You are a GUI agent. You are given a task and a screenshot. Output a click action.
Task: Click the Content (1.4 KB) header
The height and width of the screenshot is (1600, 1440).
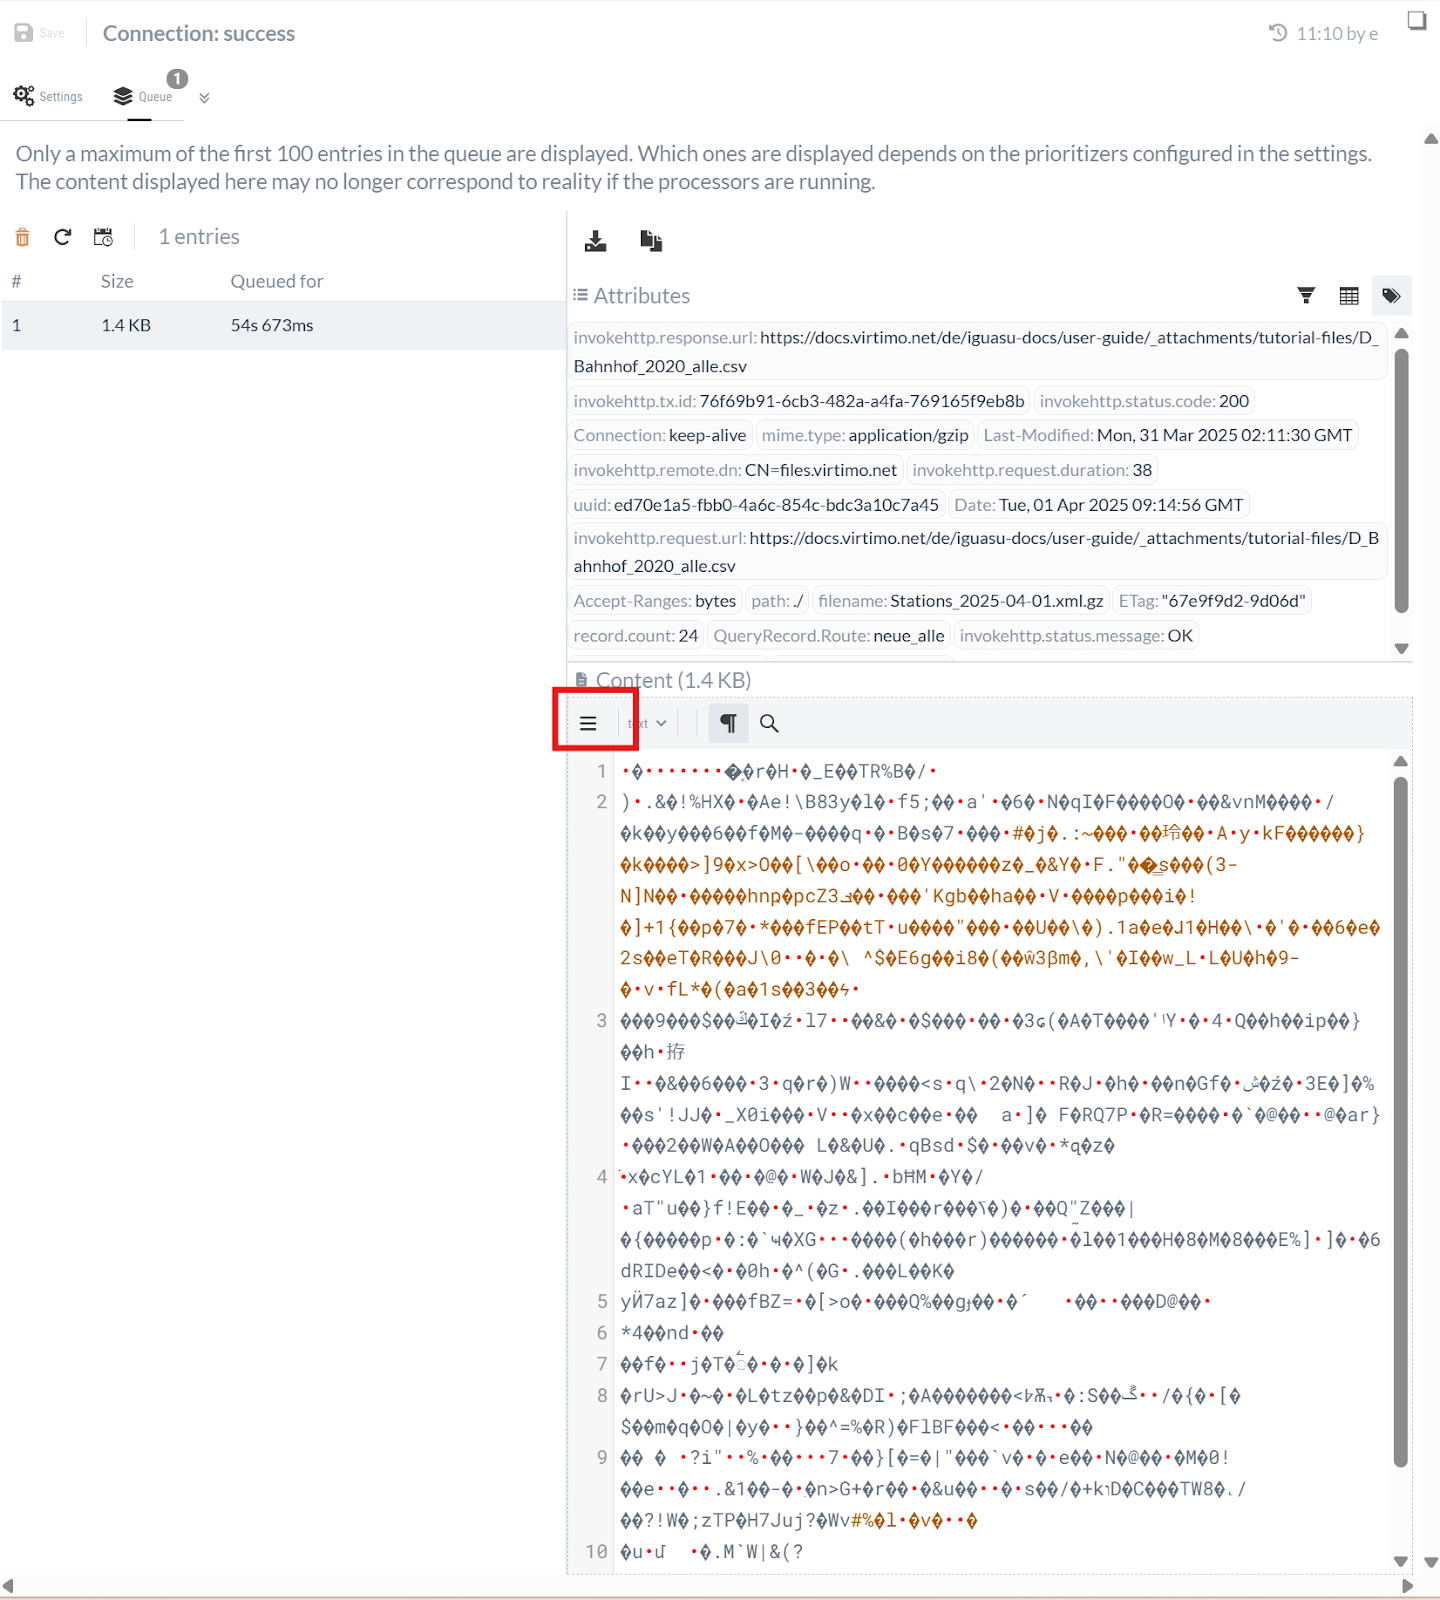(664, 680)
